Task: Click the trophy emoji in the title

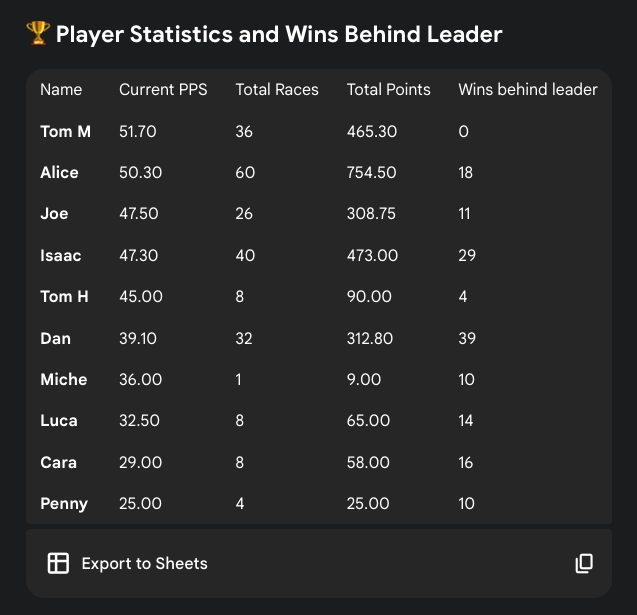Action: point(38,35)
